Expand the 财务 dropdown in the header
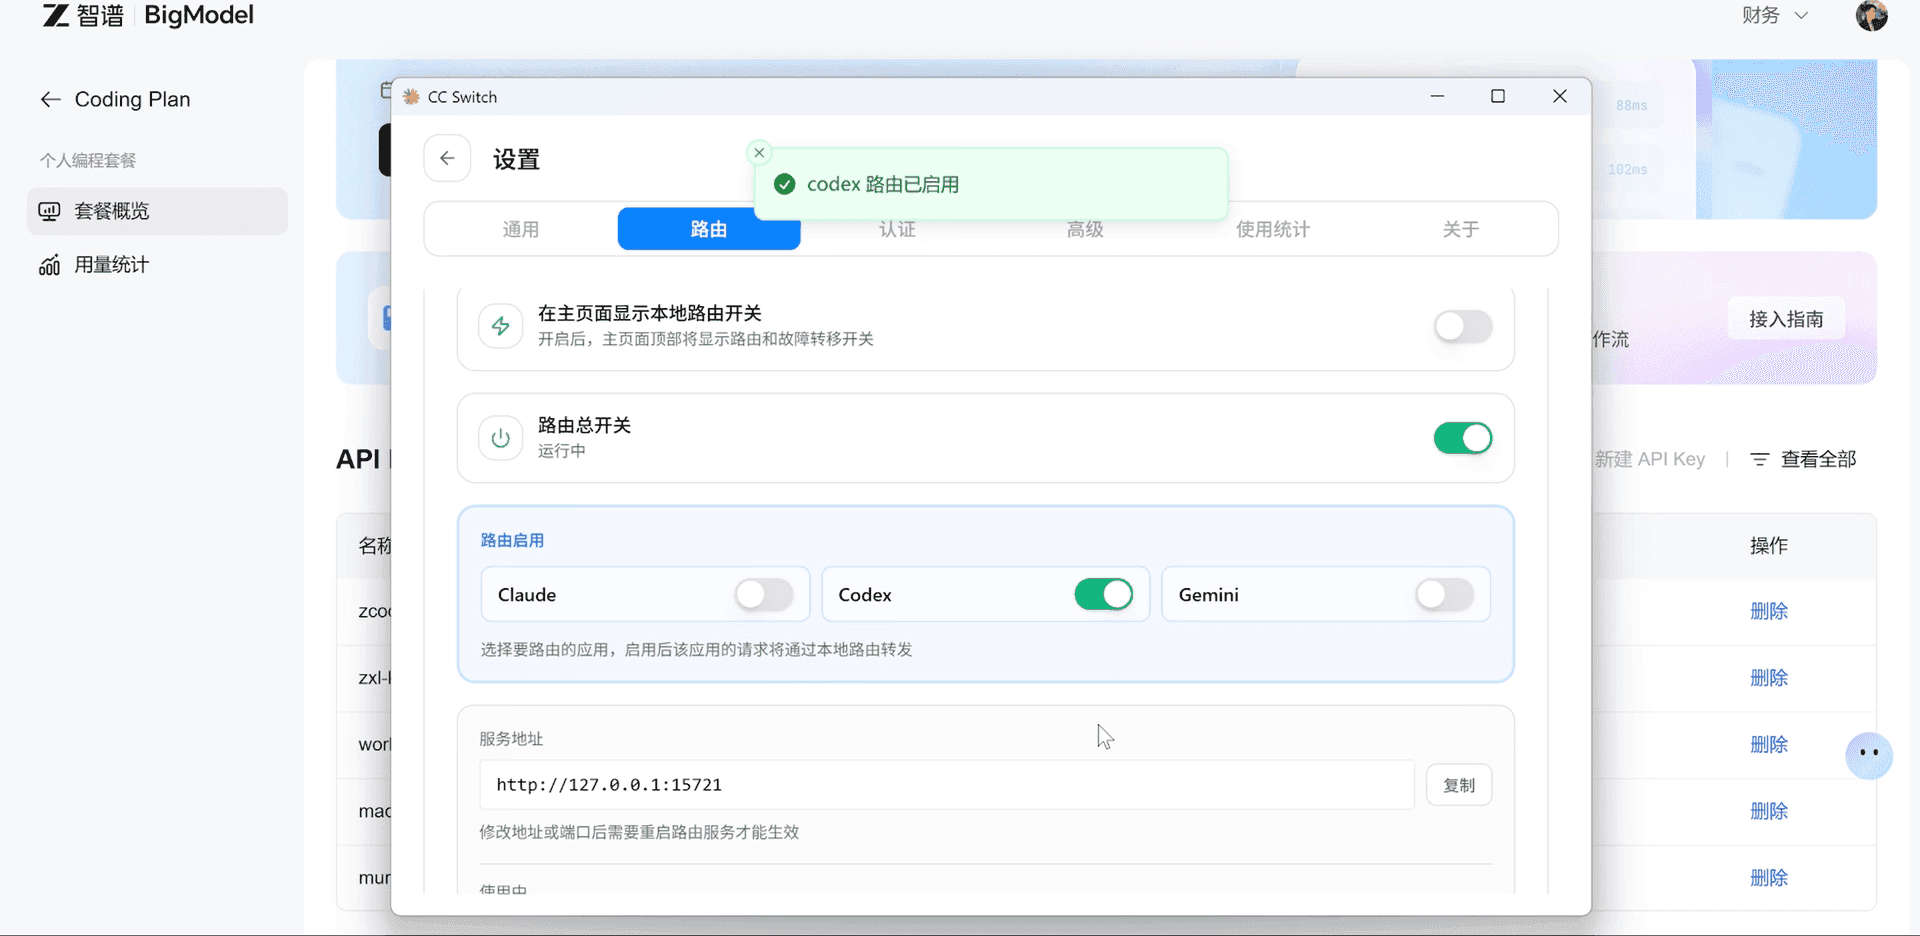 click(x=1775, y=15)
